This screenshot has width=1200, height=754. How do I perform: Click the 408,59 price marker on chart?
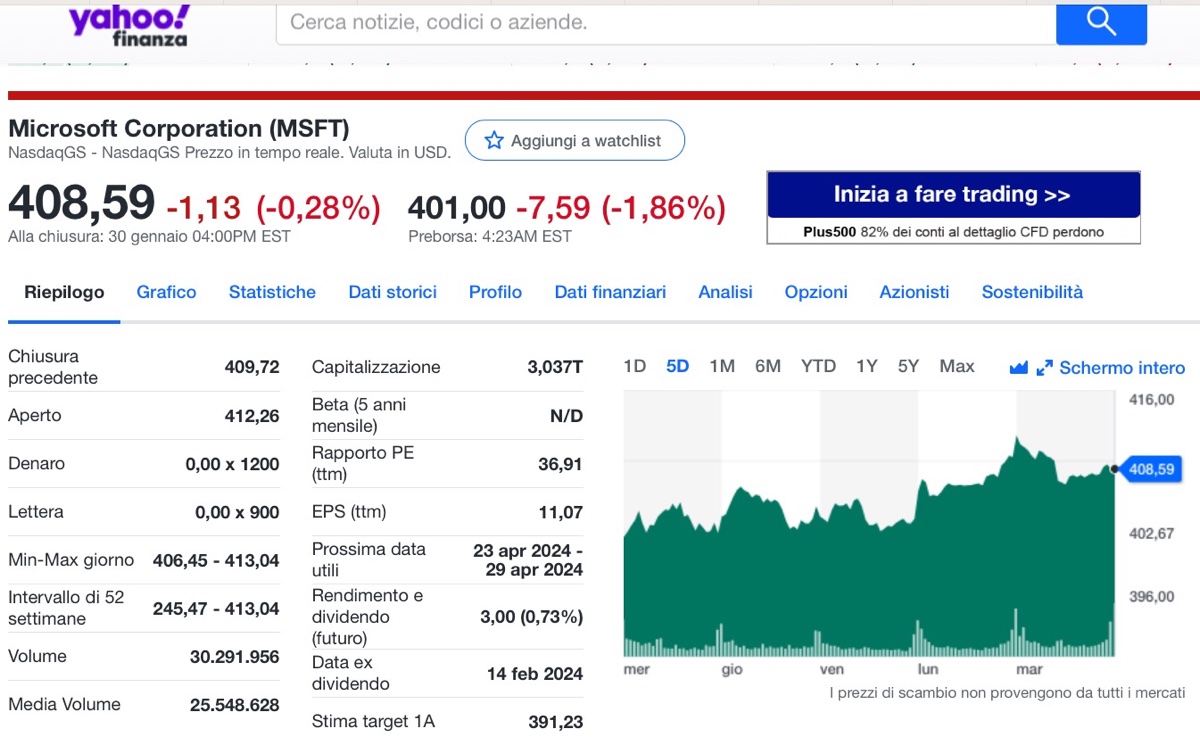[x=1151, y=468]
